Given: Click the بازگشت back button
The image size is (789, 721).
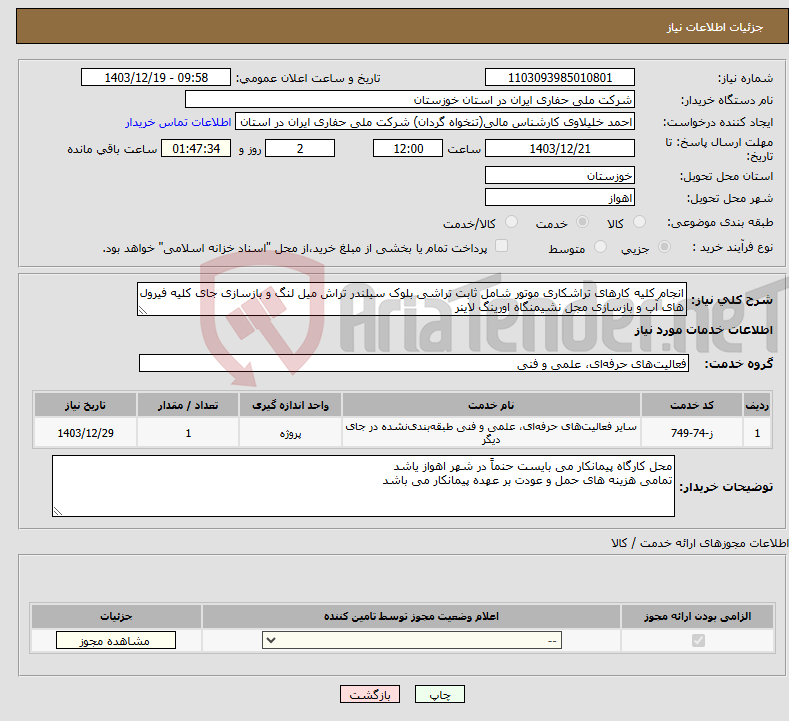Looking at the screenshot, I should pos(370,694).
